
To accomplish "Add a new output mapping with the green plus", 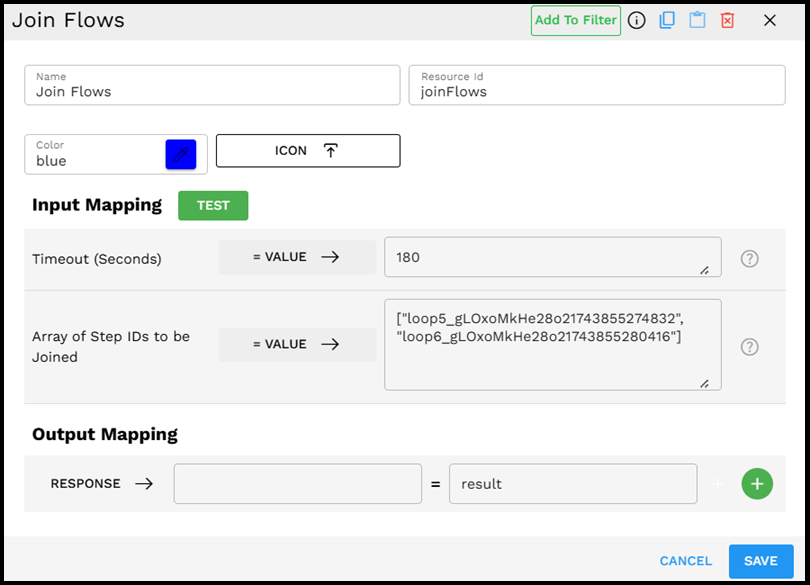I will pos(757,483).
